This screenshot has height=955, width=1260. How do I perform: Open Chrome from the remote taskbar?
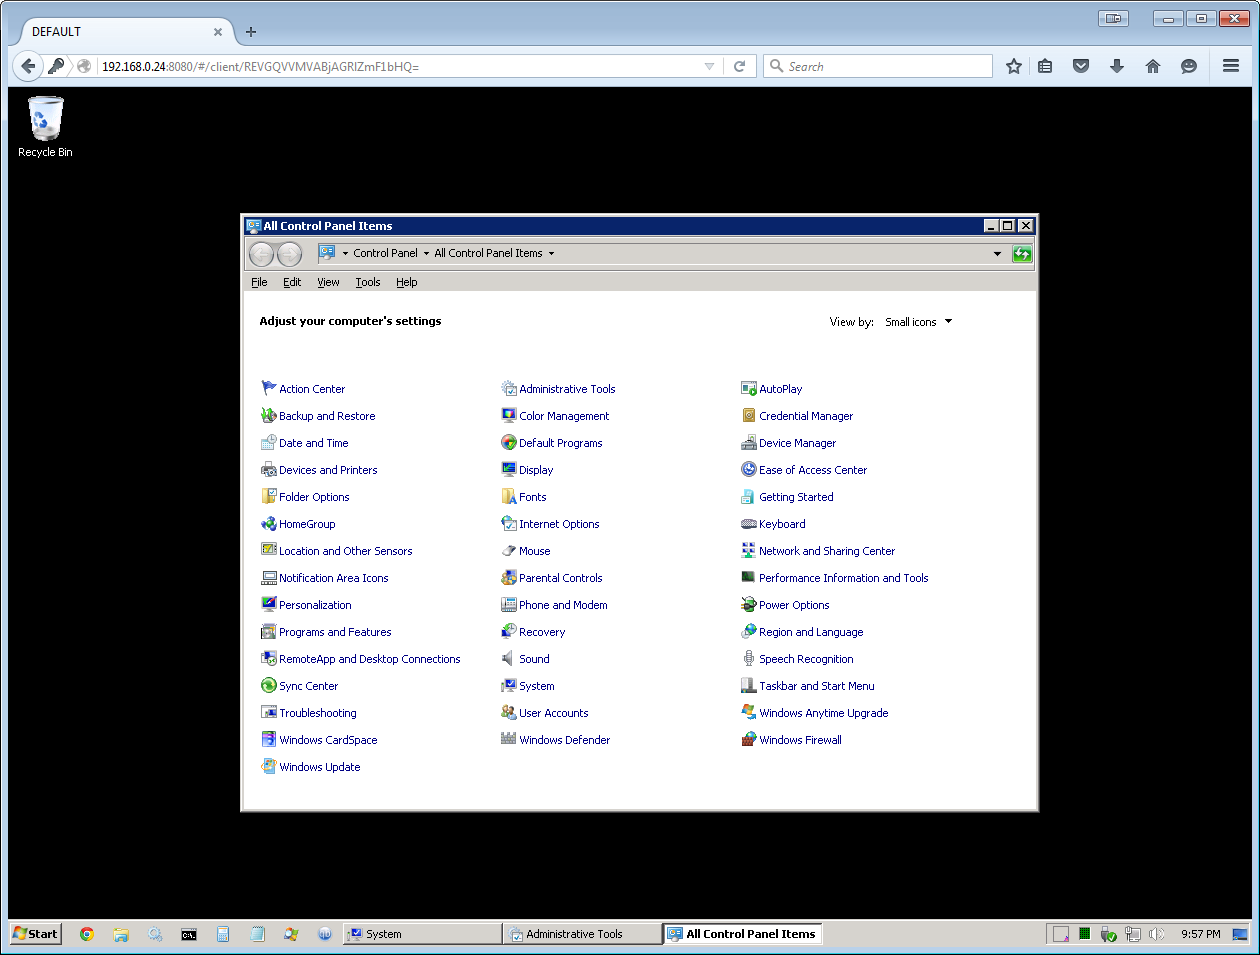pyautogui.click(x=87, y=934)
